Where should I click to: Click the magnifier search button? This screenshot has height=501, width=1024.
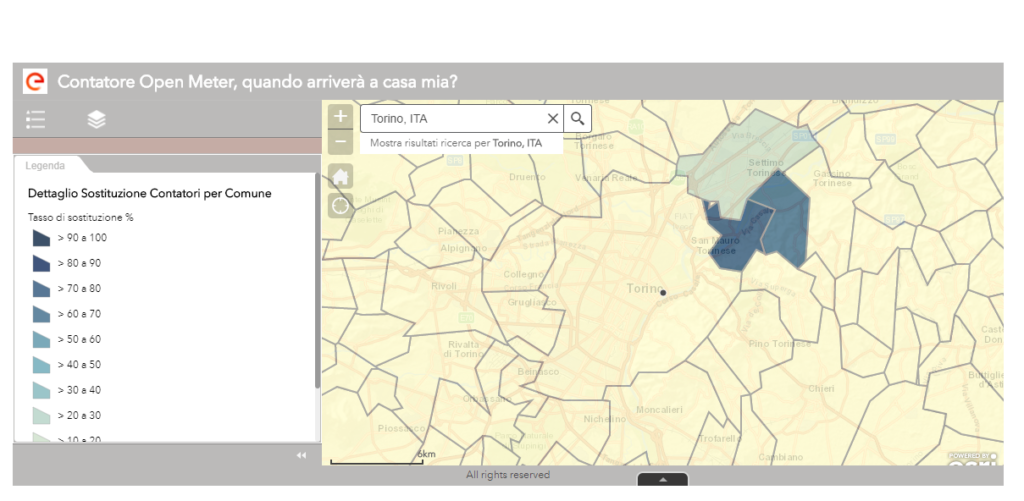(577, 118)
